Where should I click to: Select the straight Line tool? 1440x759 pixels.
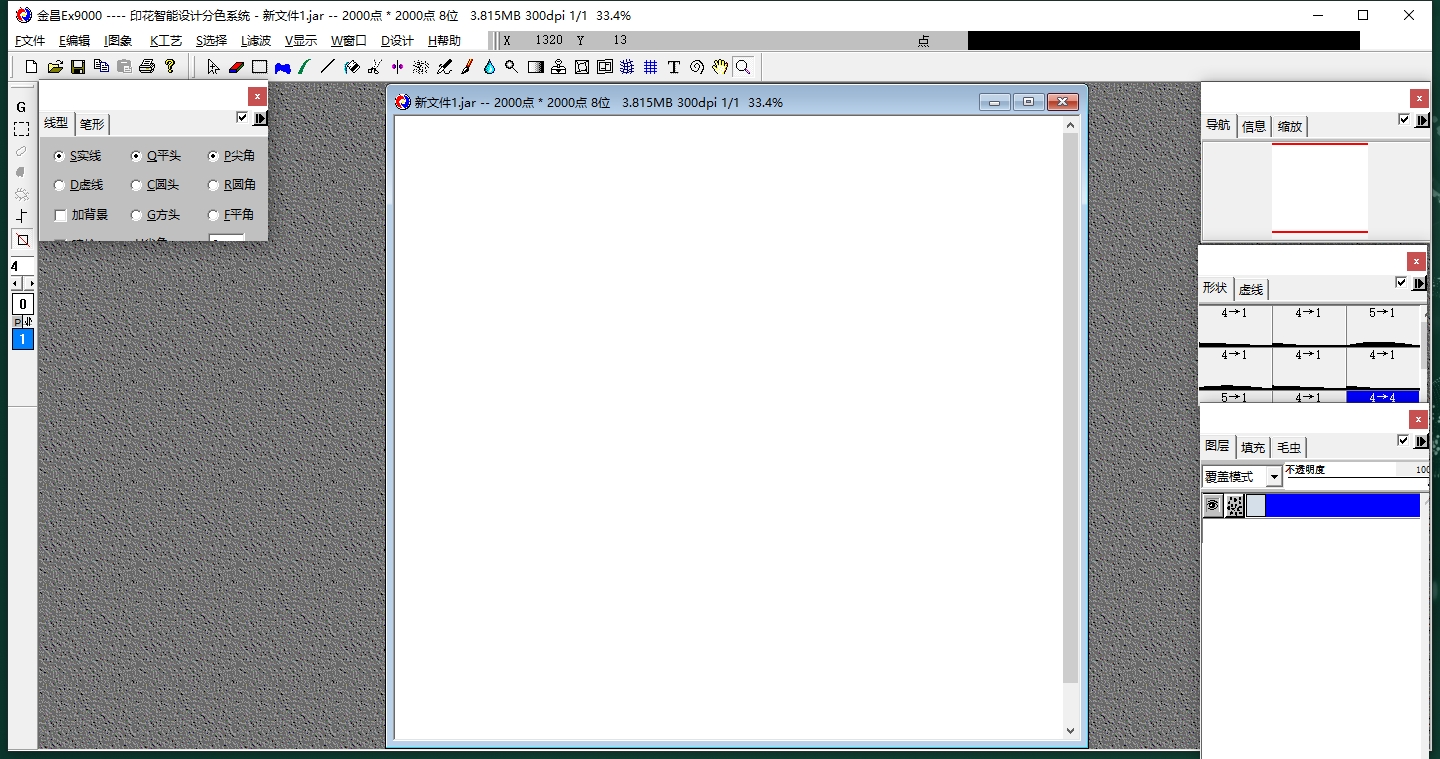(327, 67)
